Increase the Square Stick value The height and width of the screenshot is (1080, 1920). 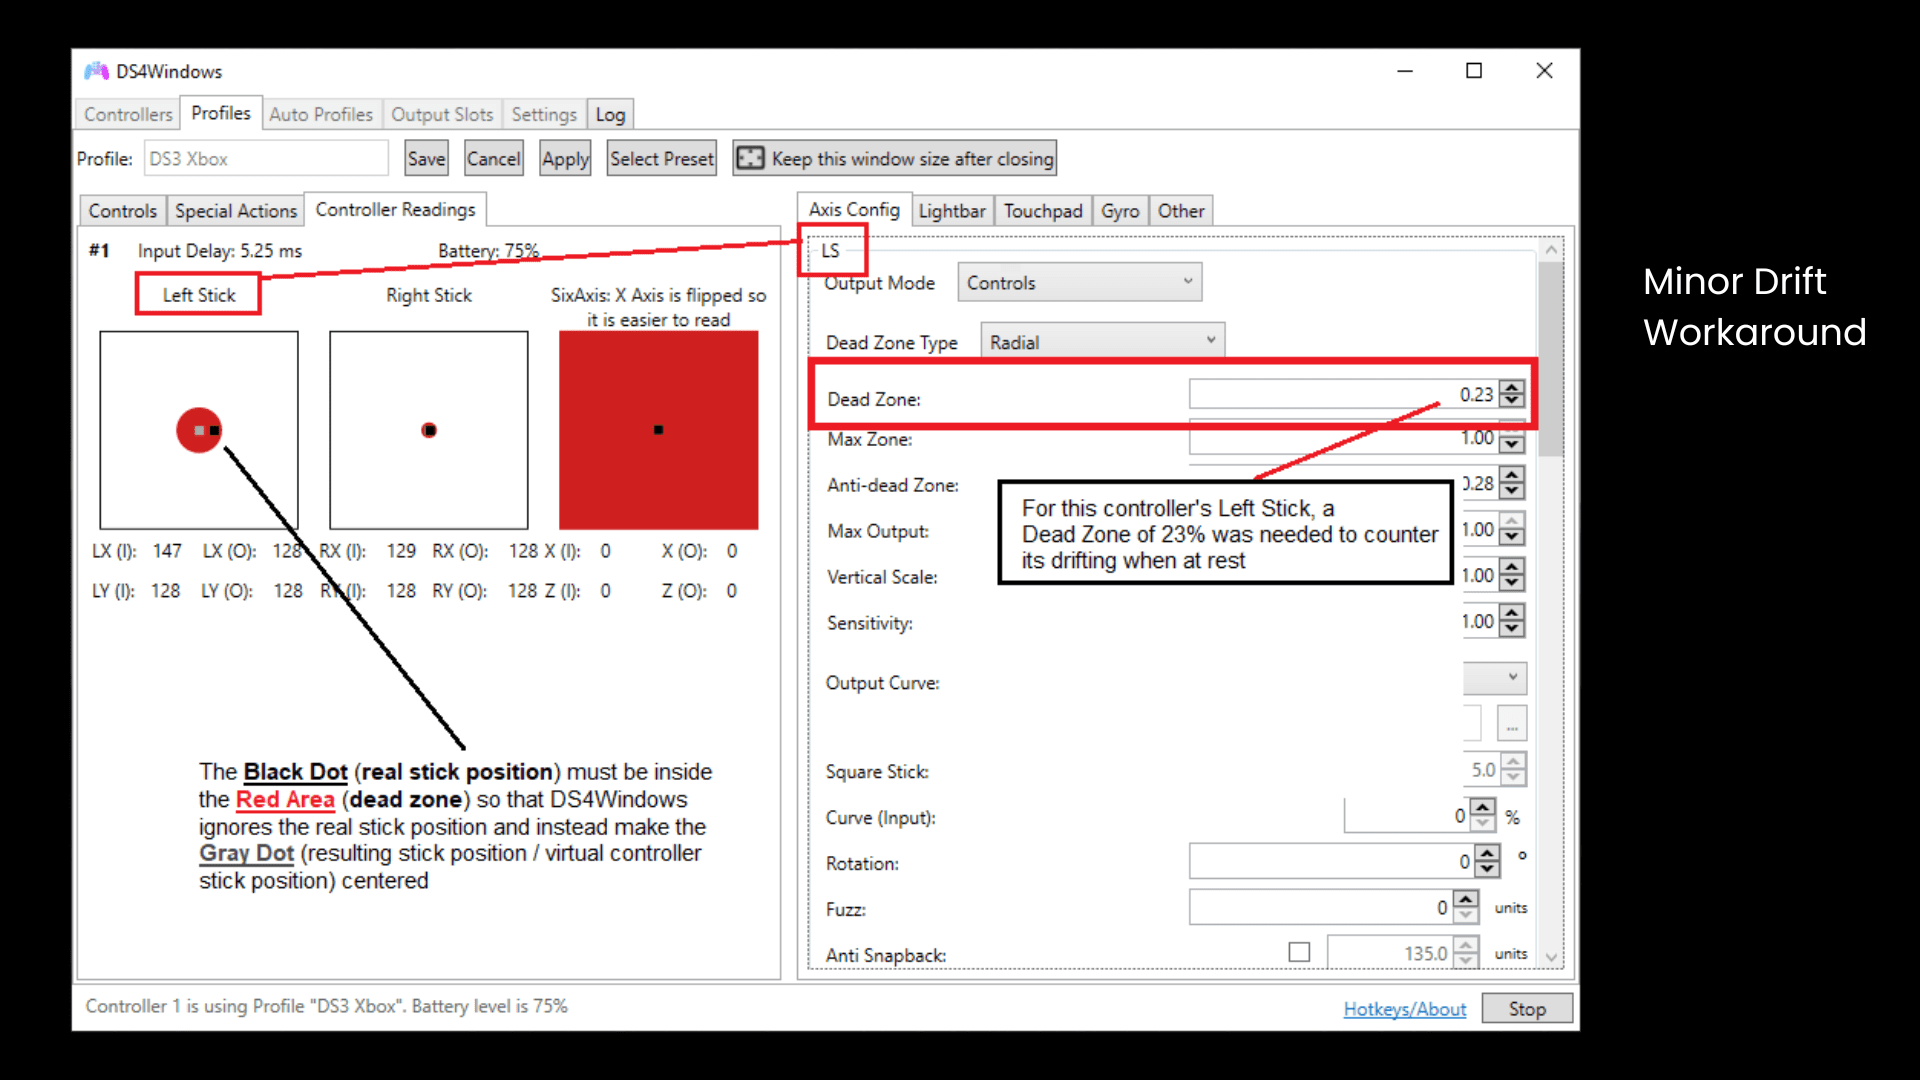(x=1513, y=763)
